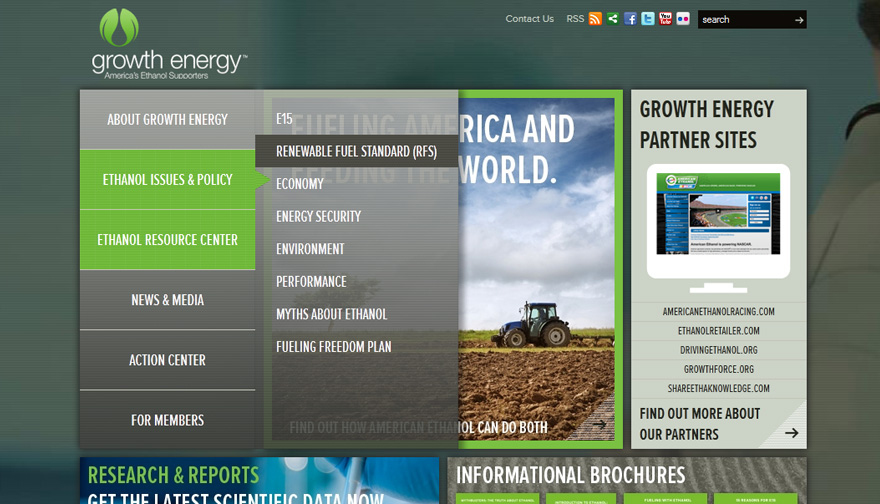
Task: Open GrowthForce.org partner link
Action: 718,369
